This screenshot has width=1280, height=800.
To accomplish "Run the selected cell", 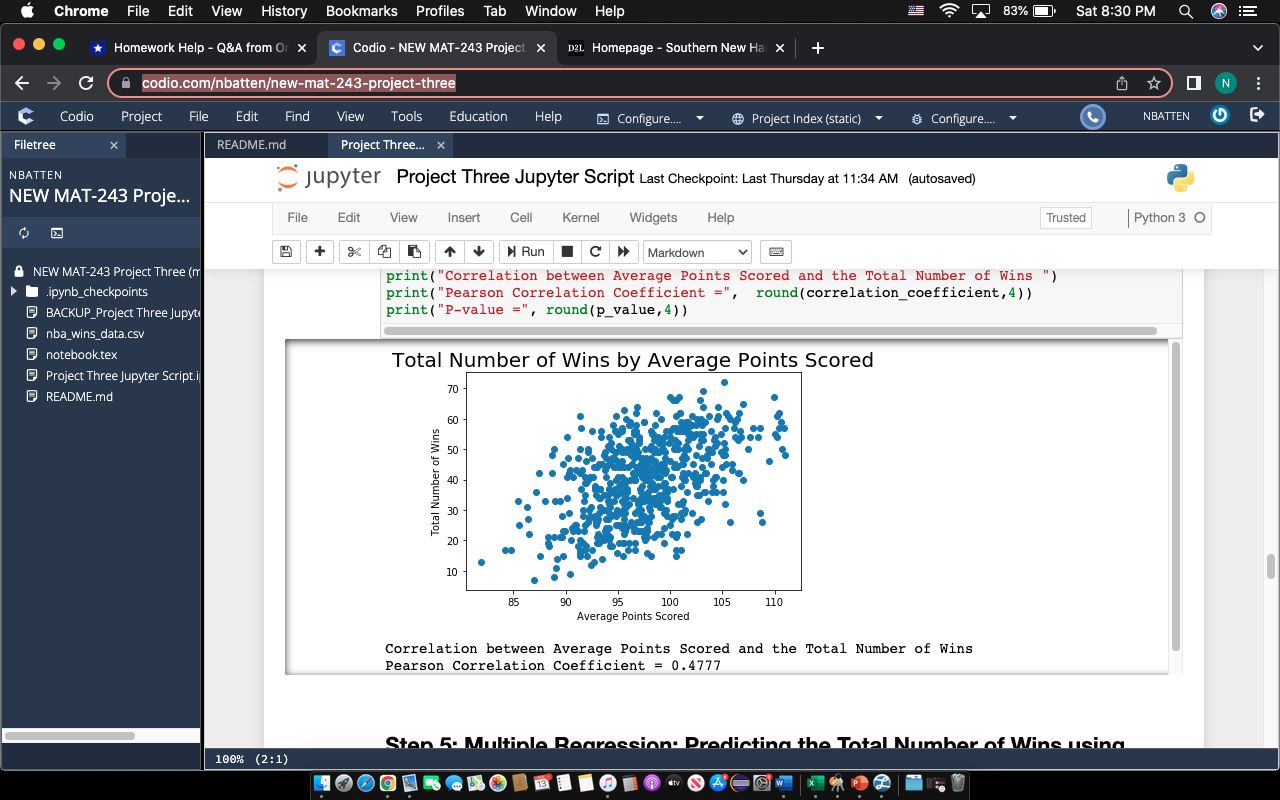I will (524, 251).
